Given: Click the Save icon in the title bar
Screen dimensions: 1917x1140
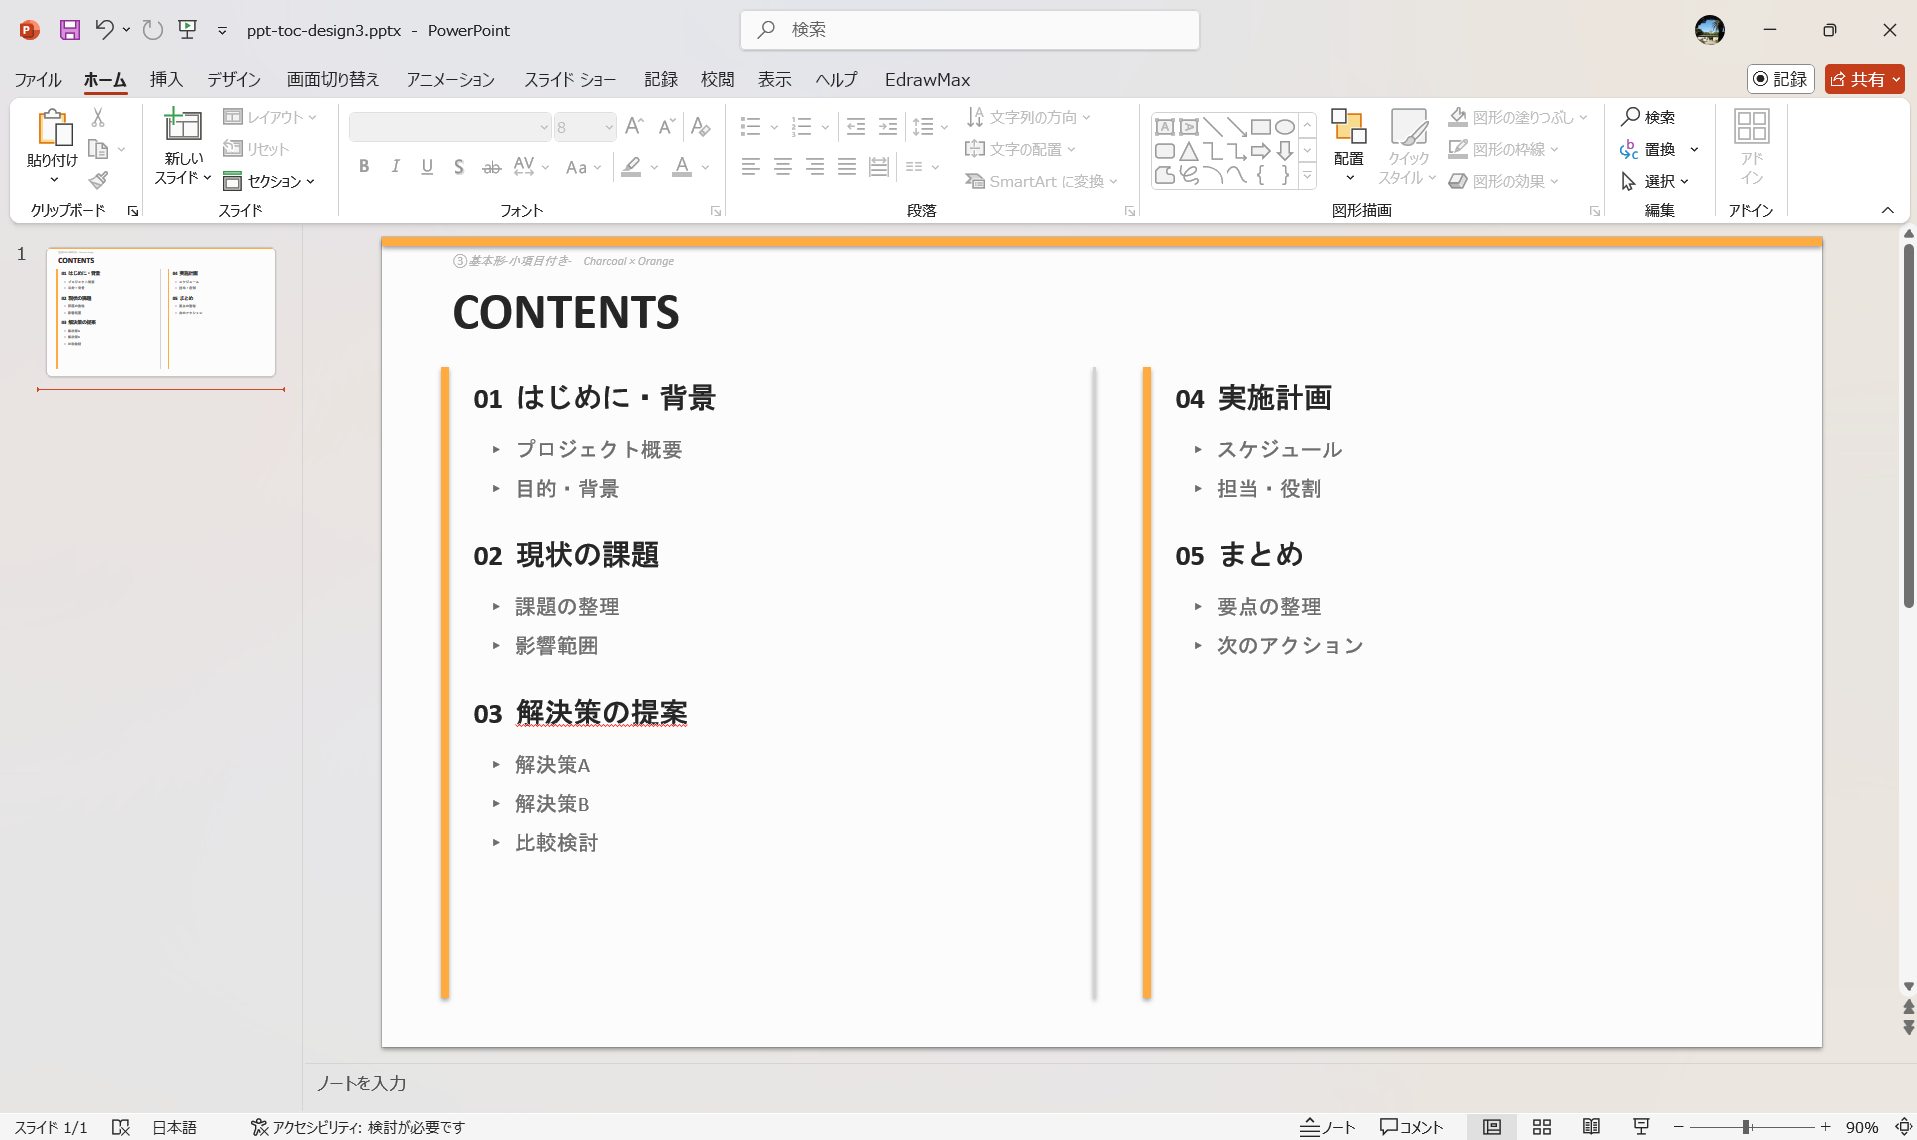Looking at the screenshot, I should click(x=69, y=30).
